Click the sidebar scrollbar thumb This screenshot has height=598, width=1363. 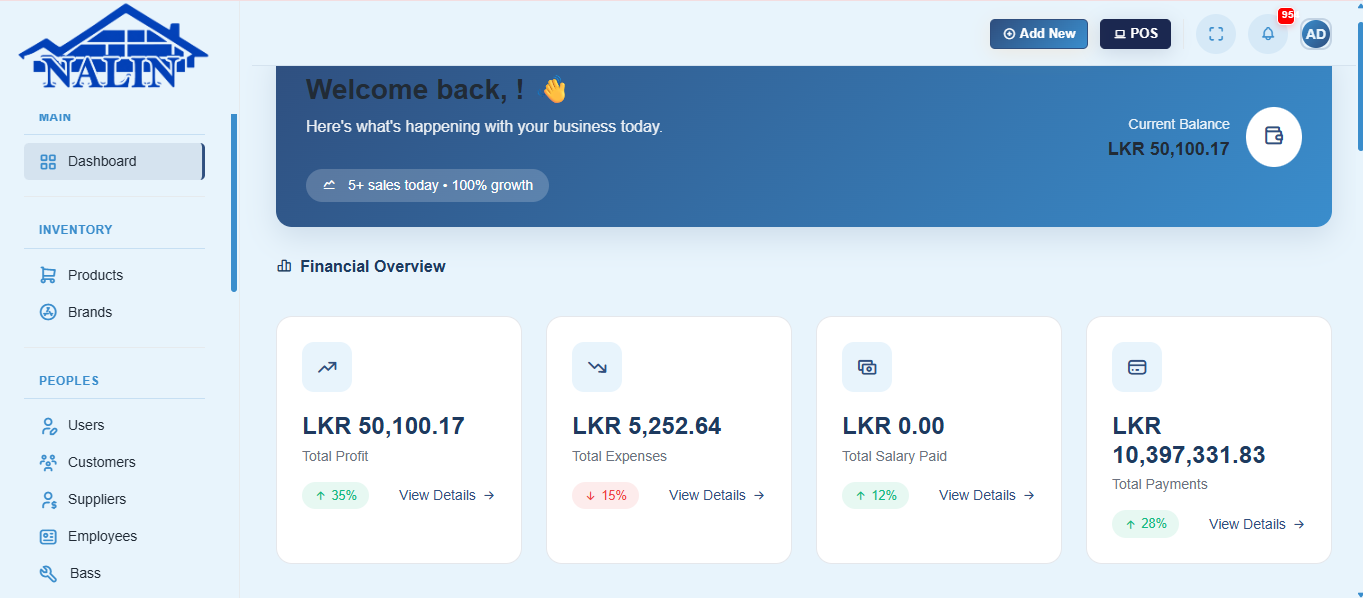(x=234, y=202)
